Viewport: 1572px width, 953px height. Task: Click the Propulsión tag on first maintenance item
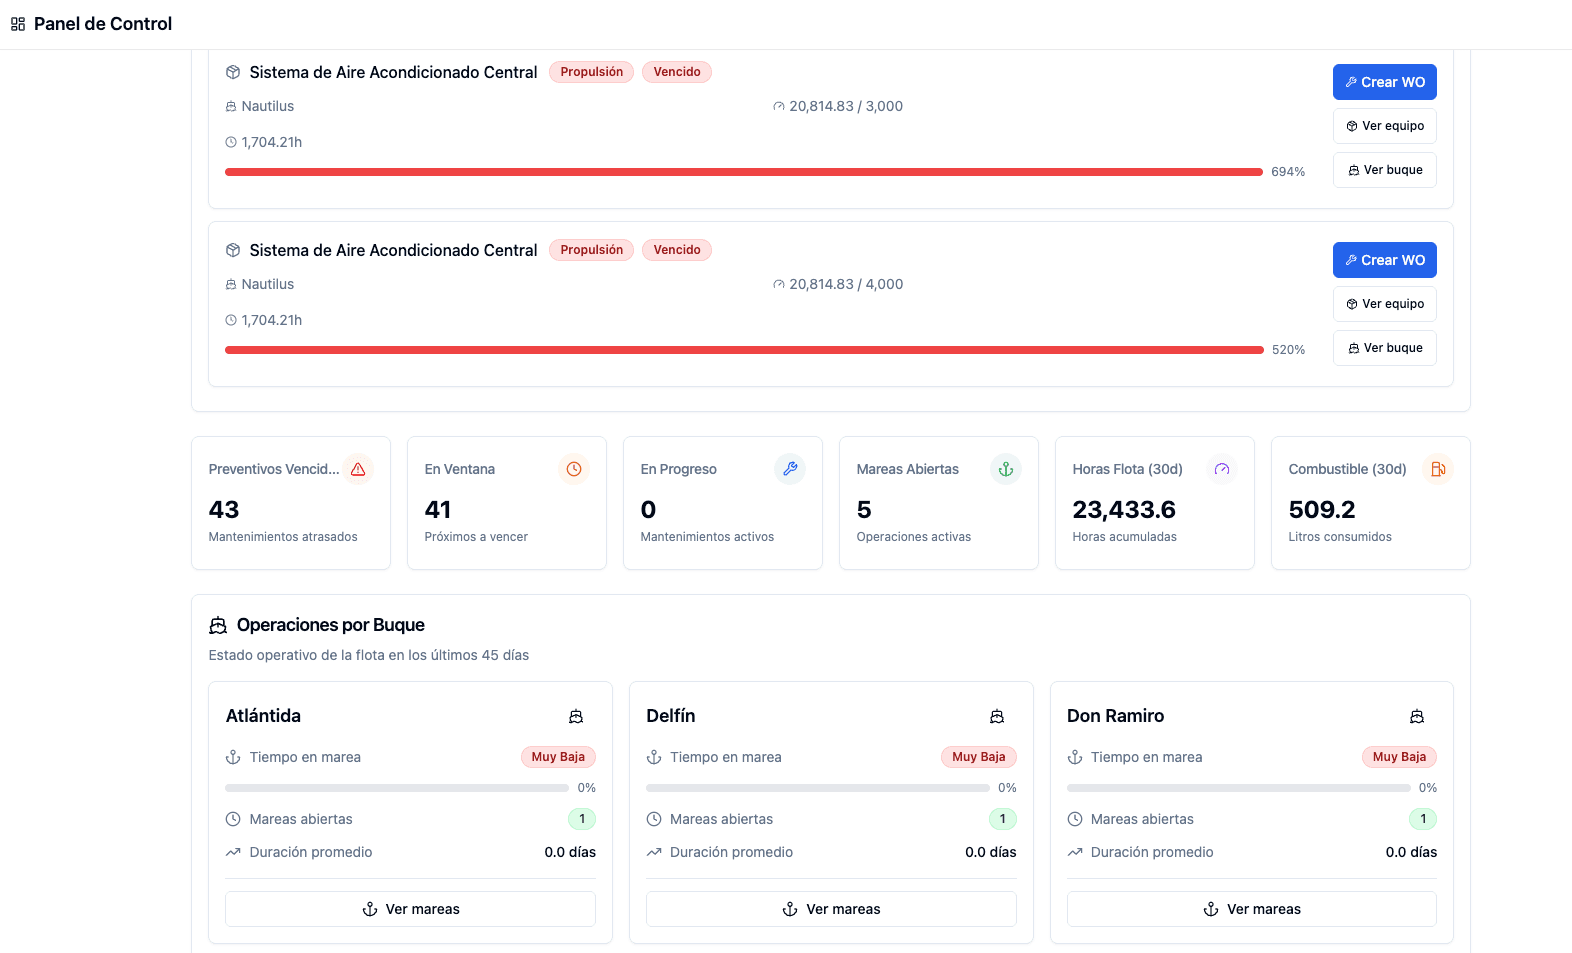click(591, 72)
